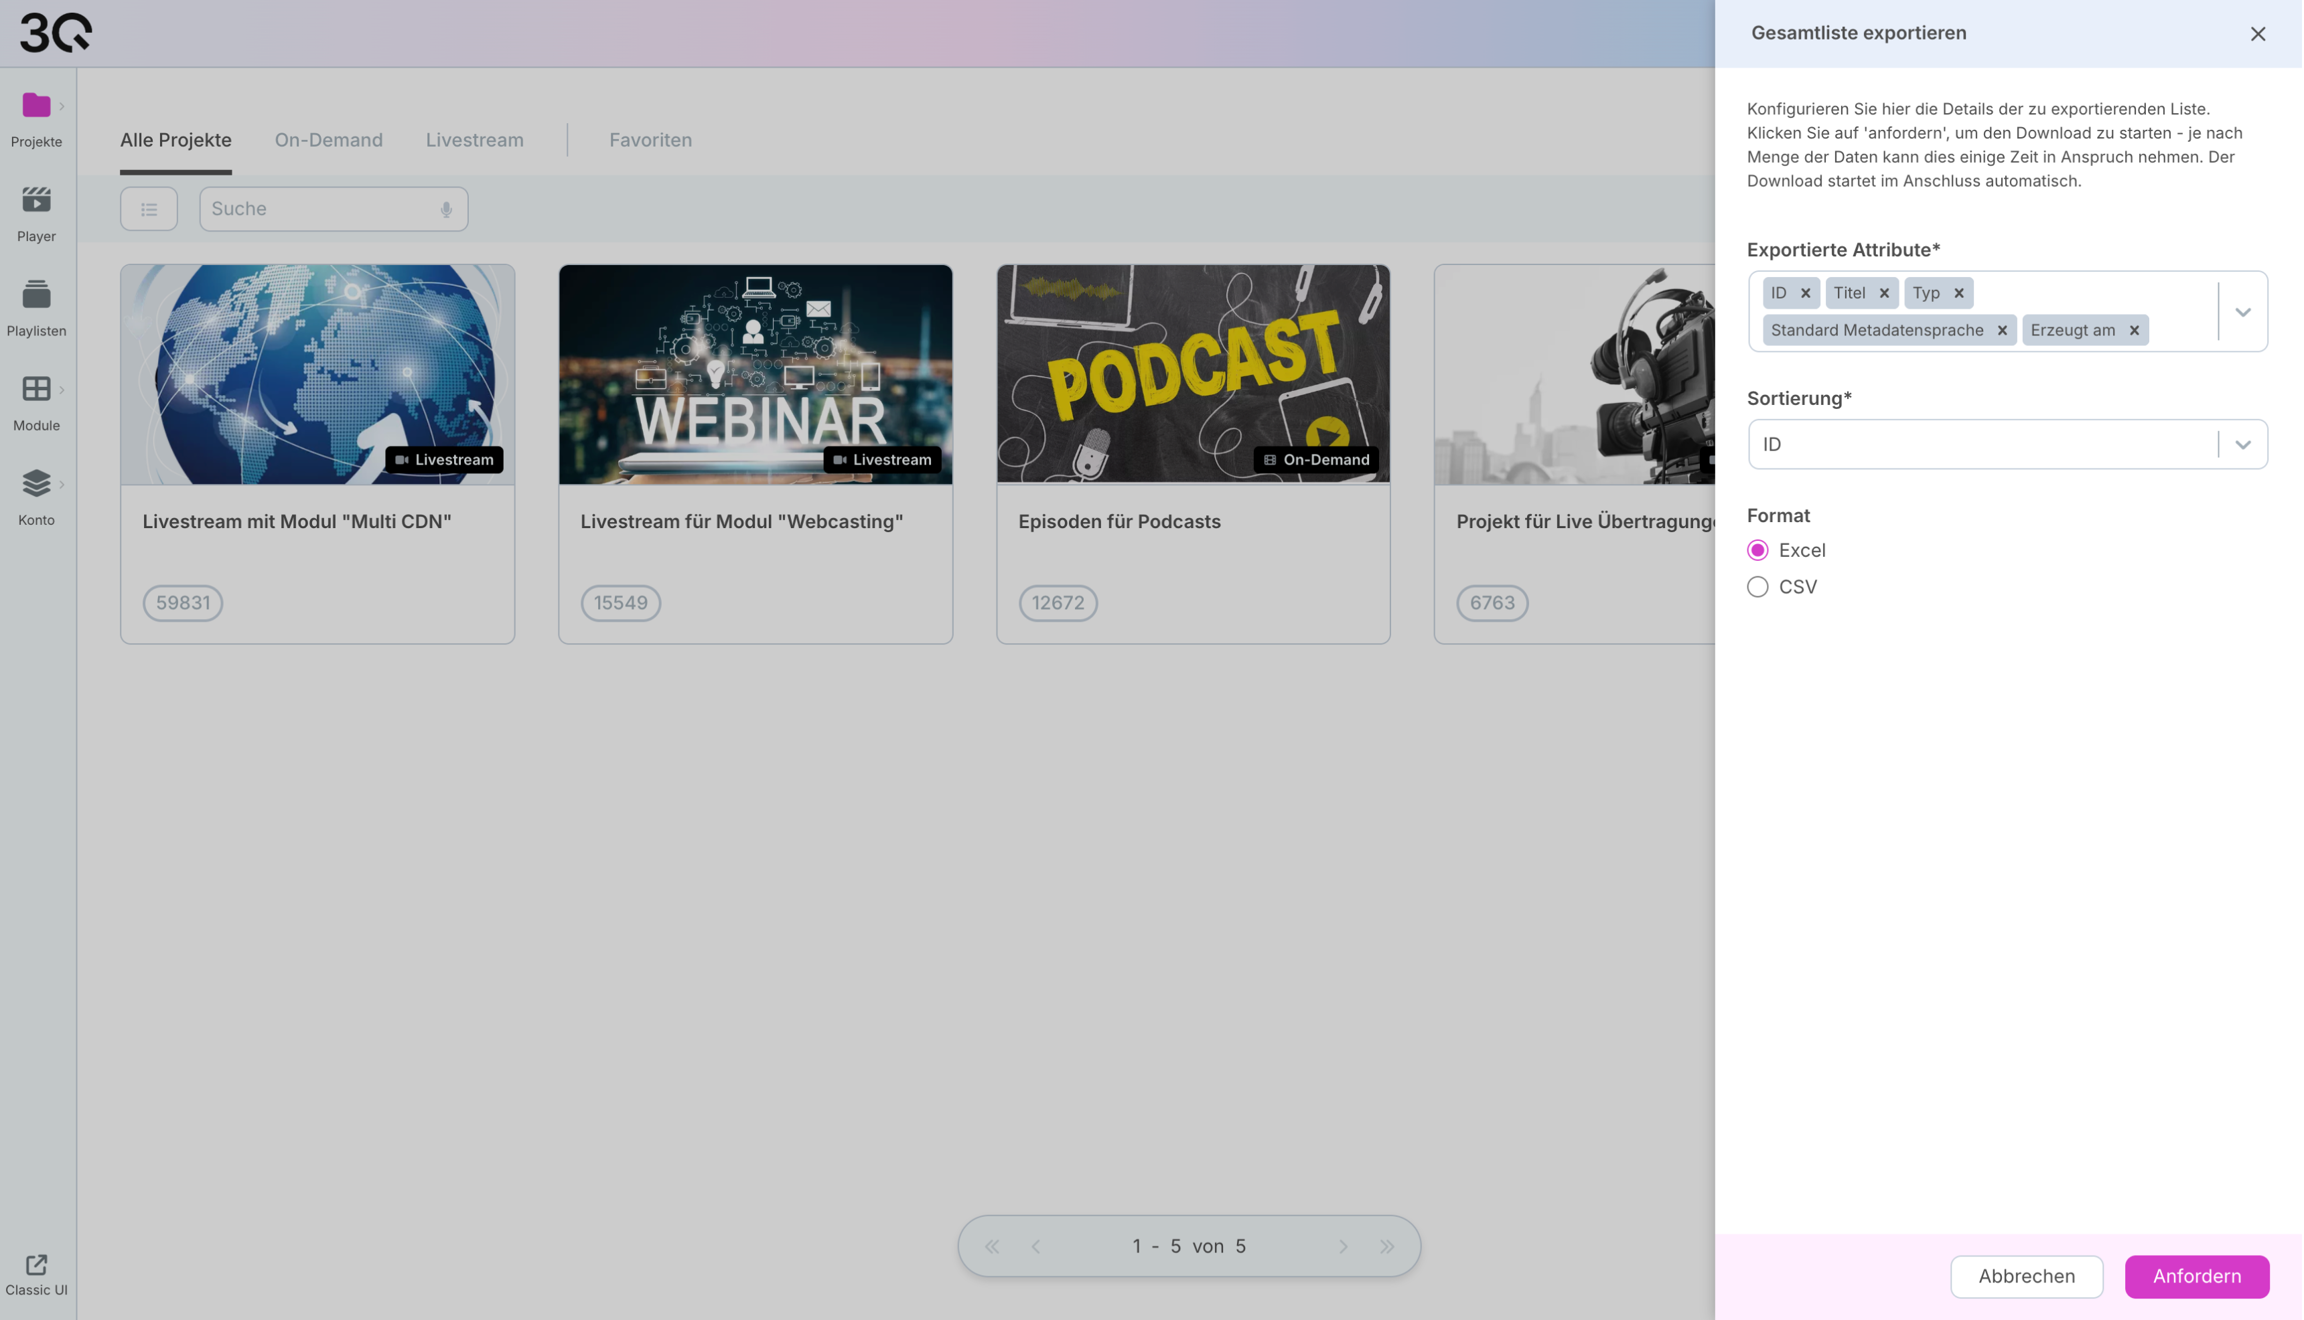
Task: Click the Module grid icon
Action: click(x=36, y=389)
